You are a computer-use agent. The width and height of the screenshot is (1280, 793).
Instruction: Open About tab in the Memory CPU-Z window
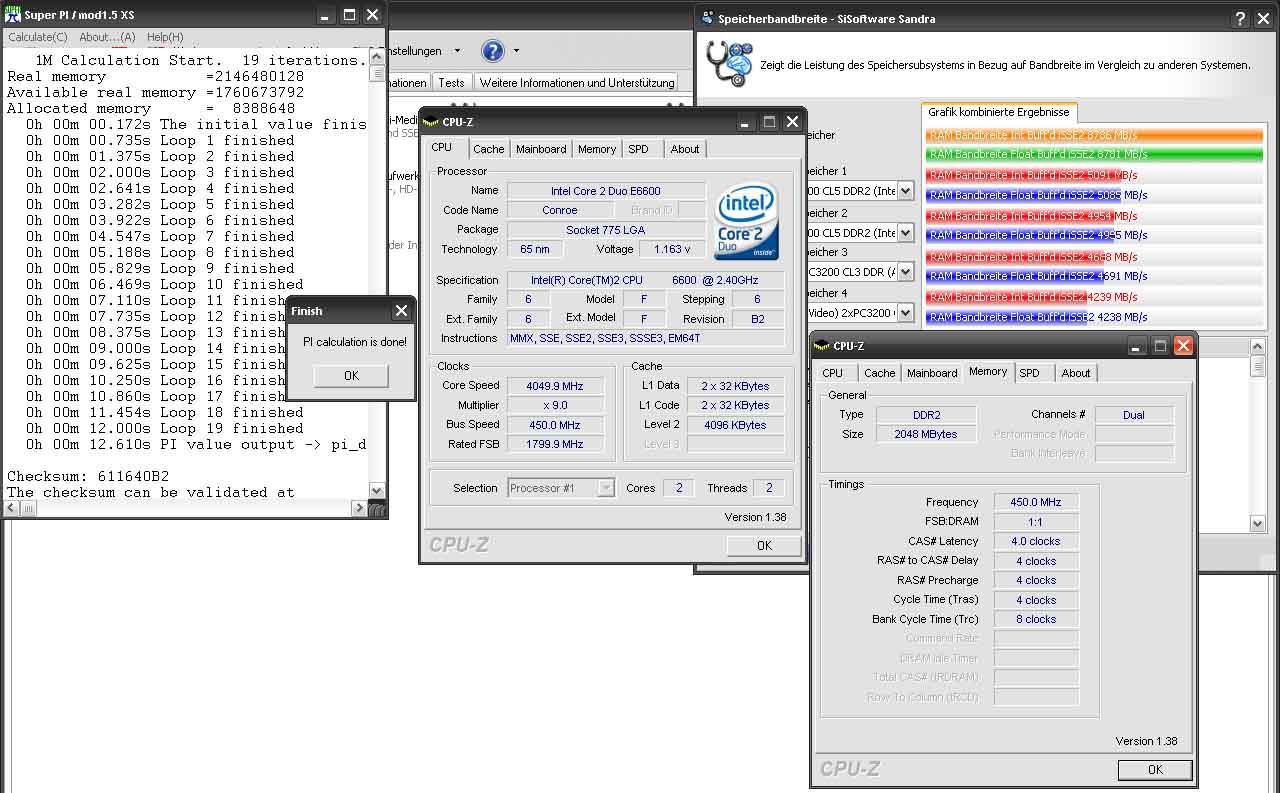[1076, 373]
